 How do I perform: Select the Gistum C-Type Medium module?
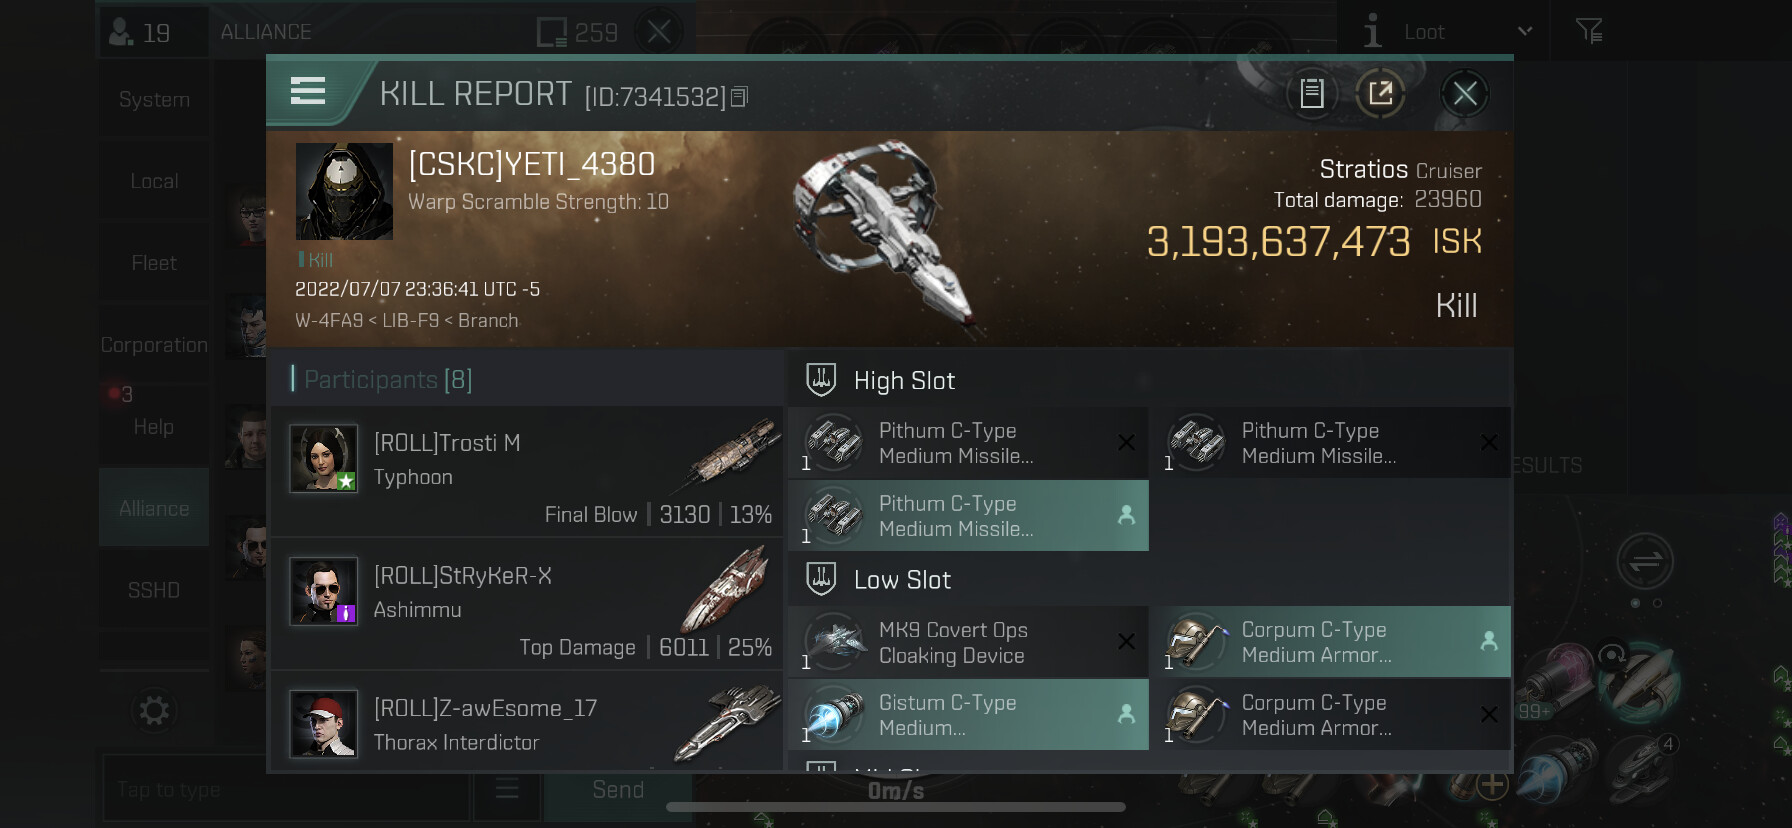coord(968,715)
